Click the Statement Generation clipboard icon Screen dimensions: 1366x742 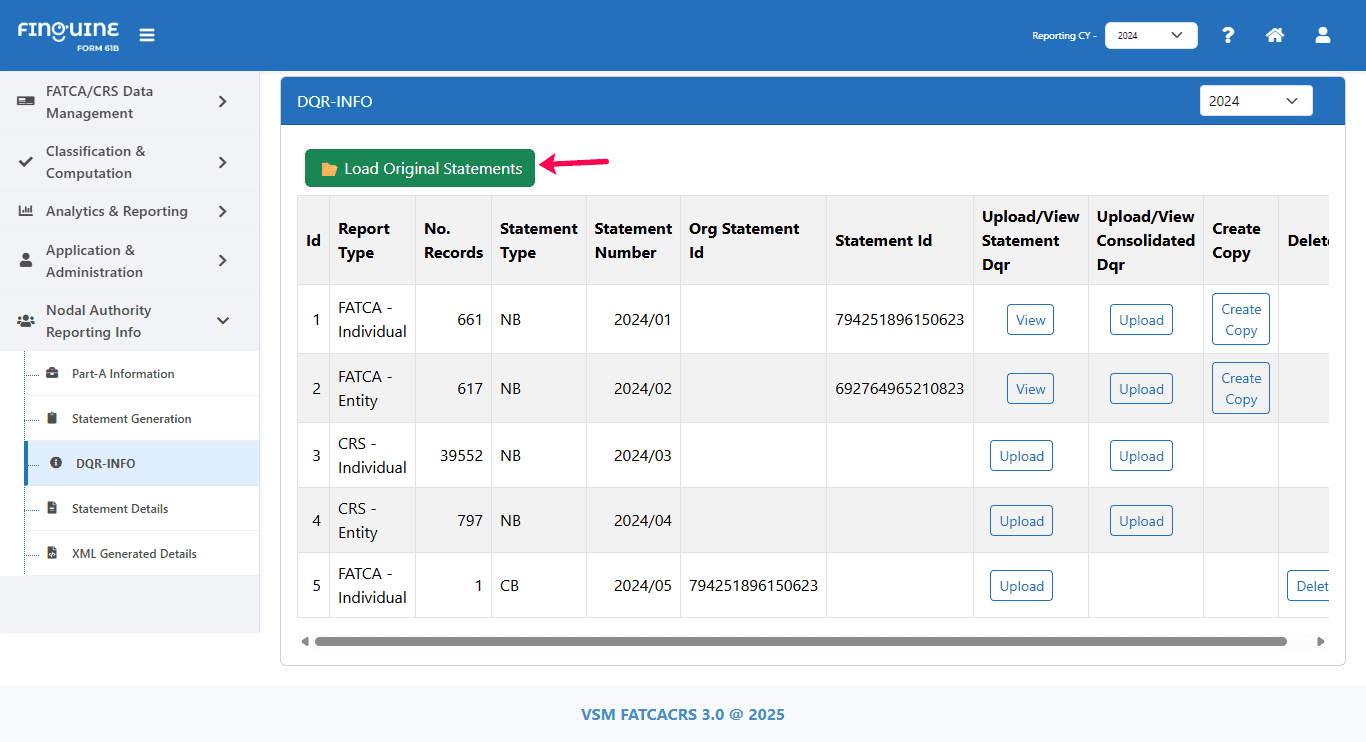point(52,418)
